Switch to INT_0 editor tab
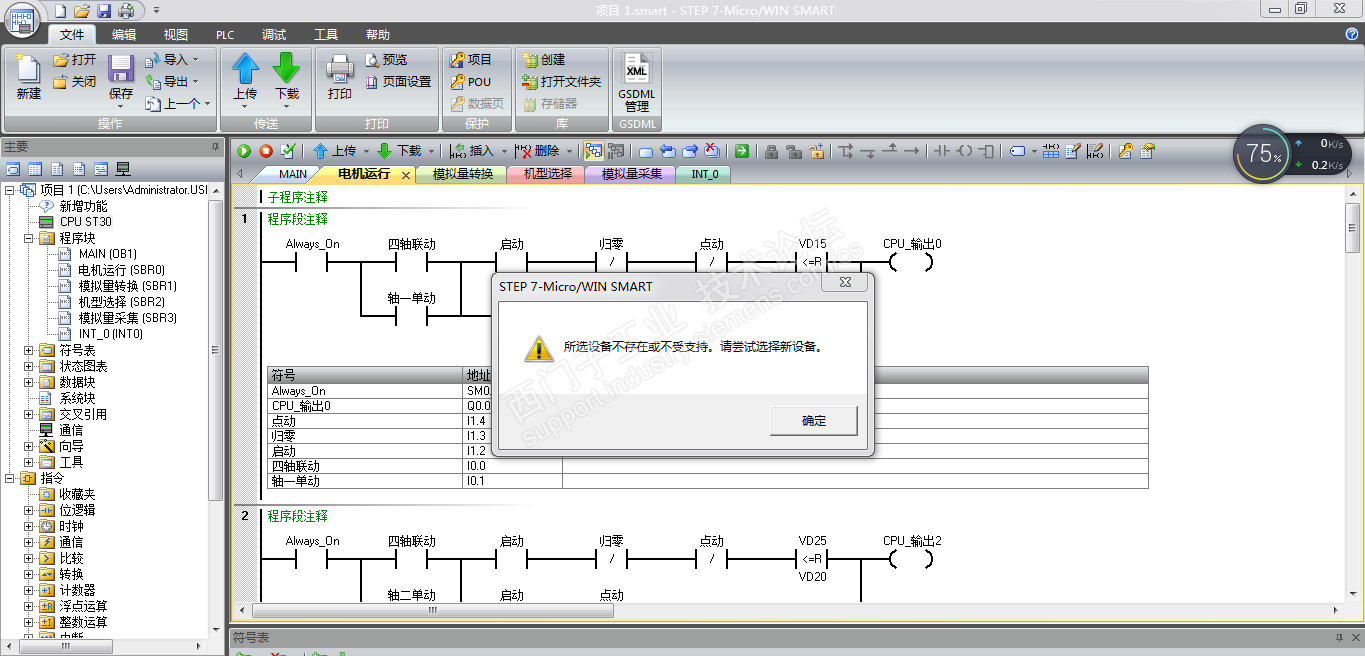Viewport: 1365px width, 656px height. [704, 174]
